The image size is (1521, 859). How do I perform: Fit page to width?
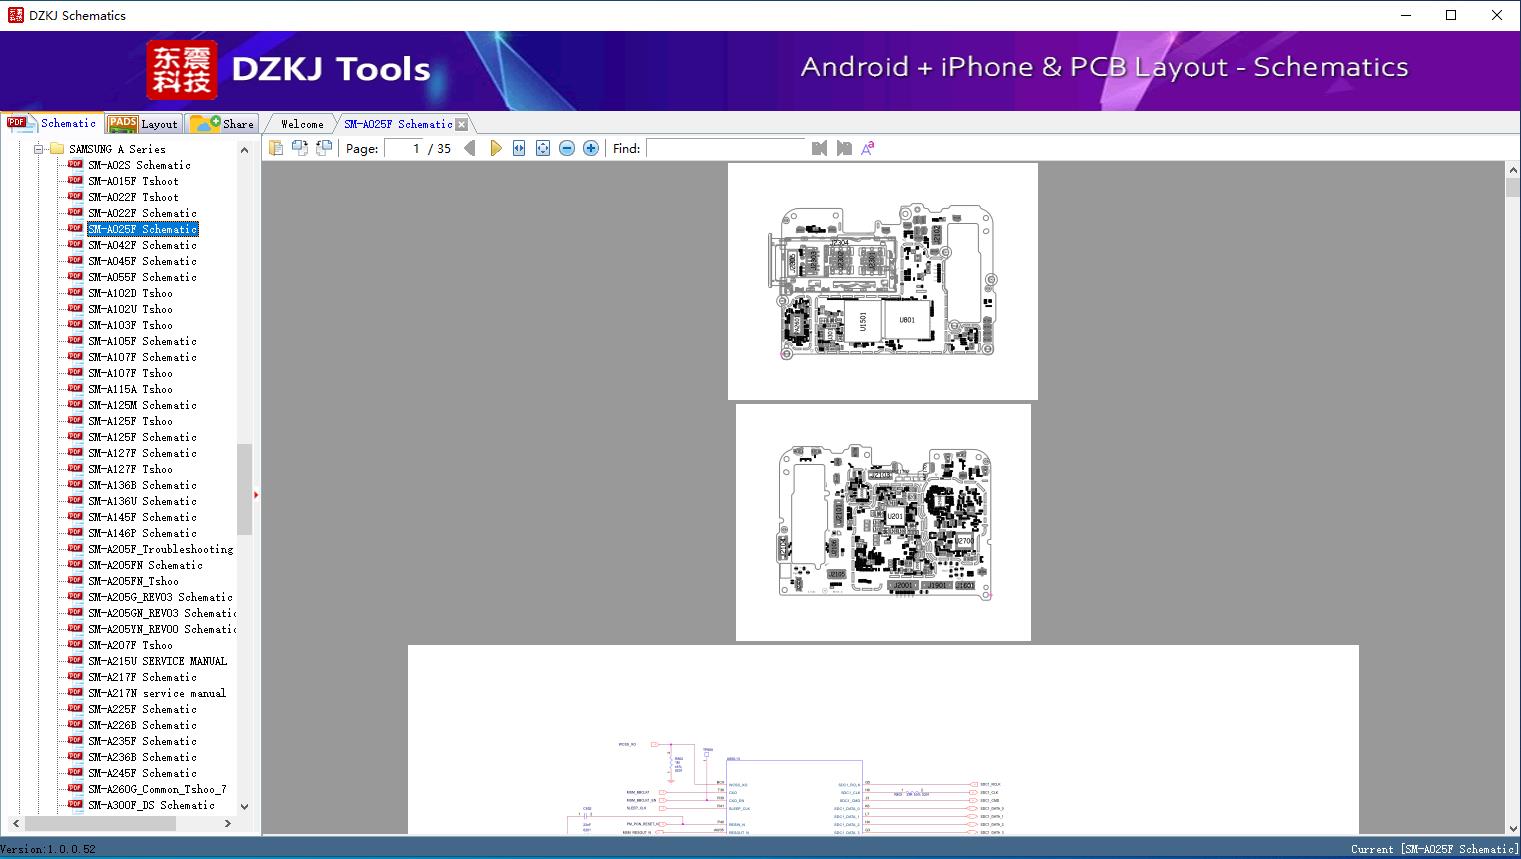coord(519,148)
